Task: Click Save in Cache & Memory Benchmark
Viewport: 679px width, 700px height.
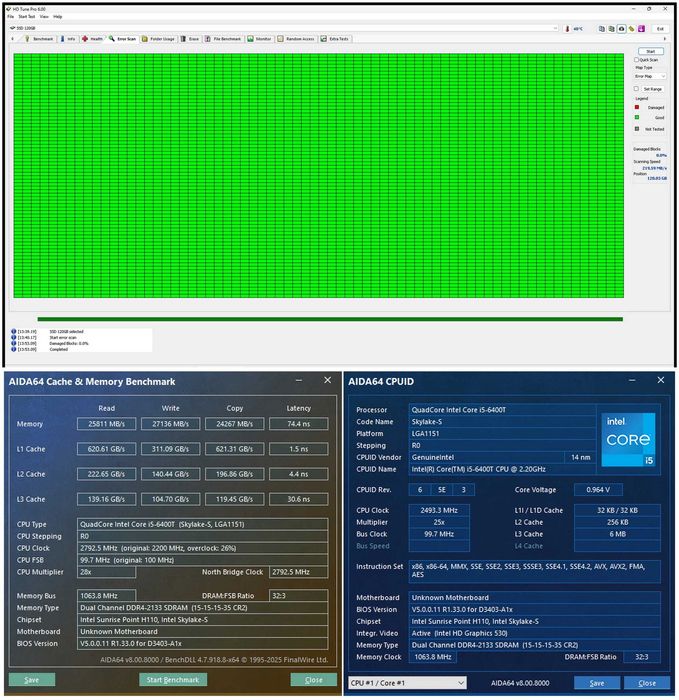Action: click(x=32, y=679)
